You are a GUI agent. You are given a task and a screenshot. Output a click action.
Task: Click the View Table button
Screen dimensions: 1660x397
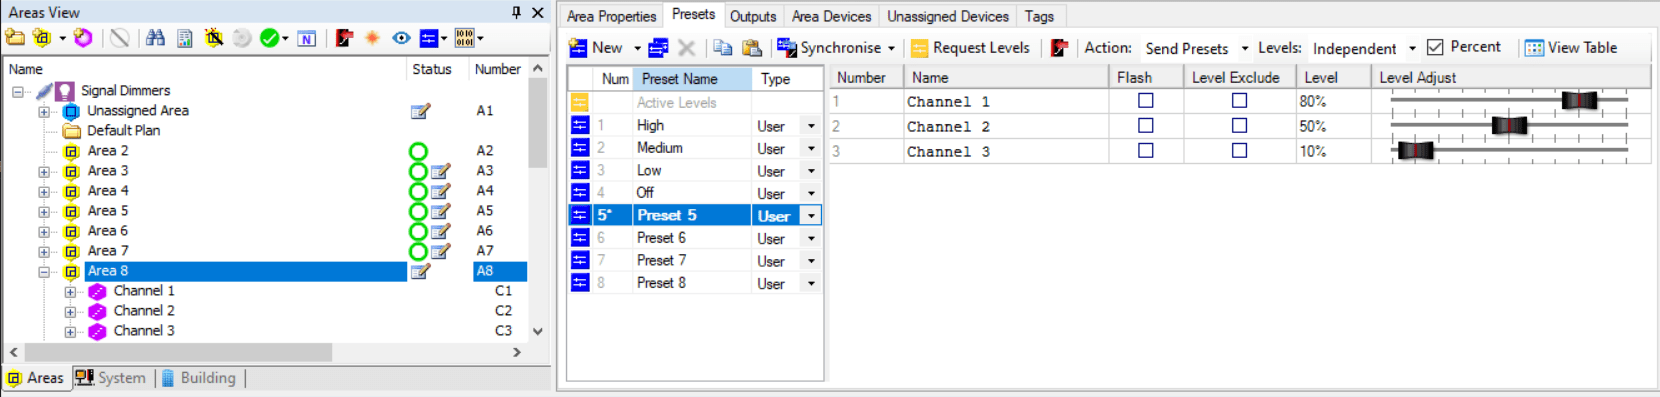(1571, 47)
